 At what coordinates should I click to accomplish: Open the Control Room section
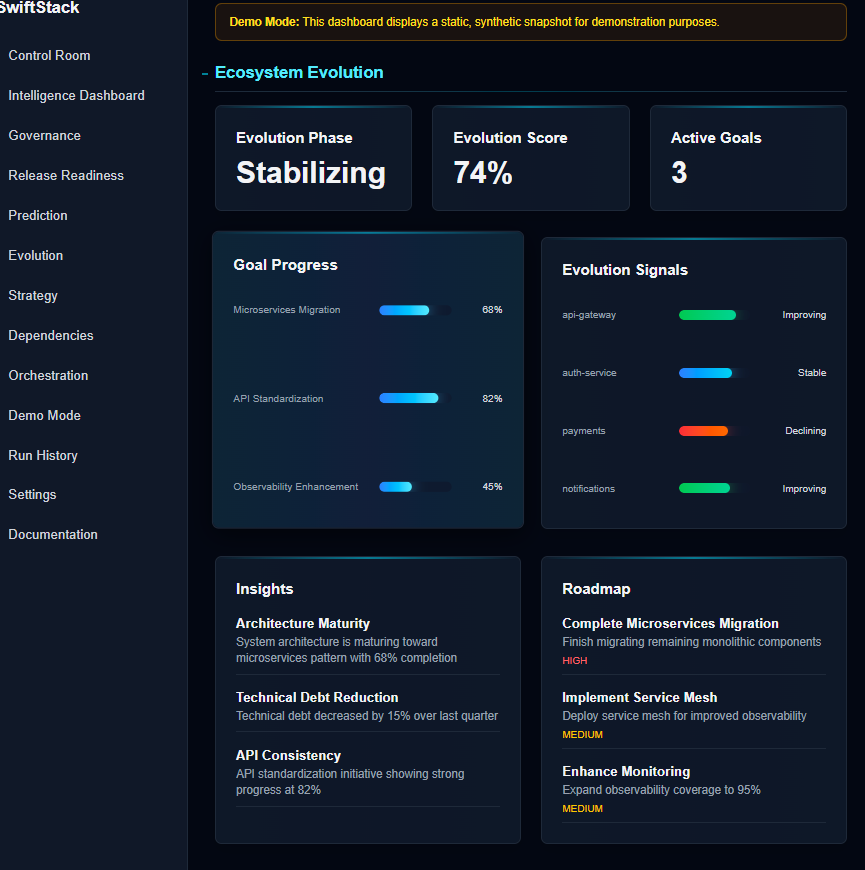[x=49, y=55]
